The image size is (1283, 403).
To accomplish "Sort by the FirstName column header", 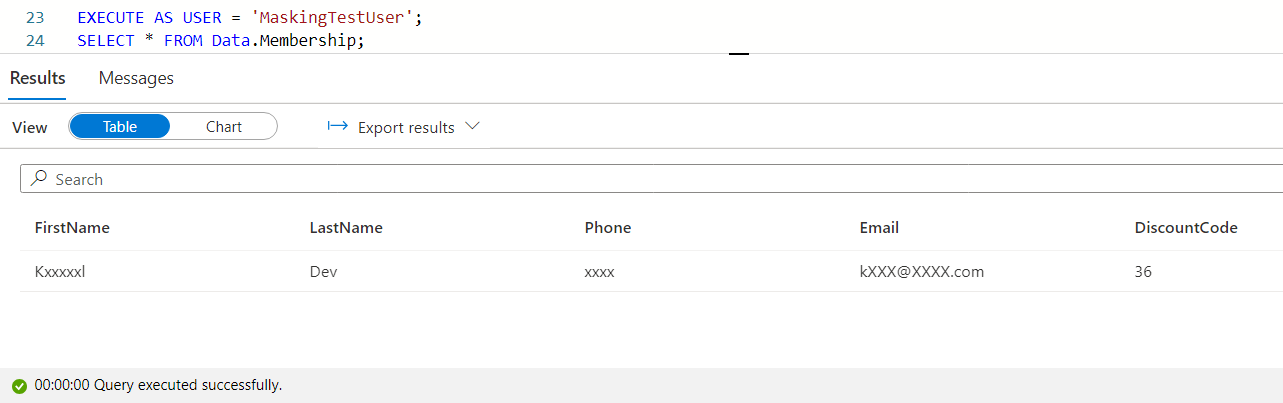I will [72, 228].
